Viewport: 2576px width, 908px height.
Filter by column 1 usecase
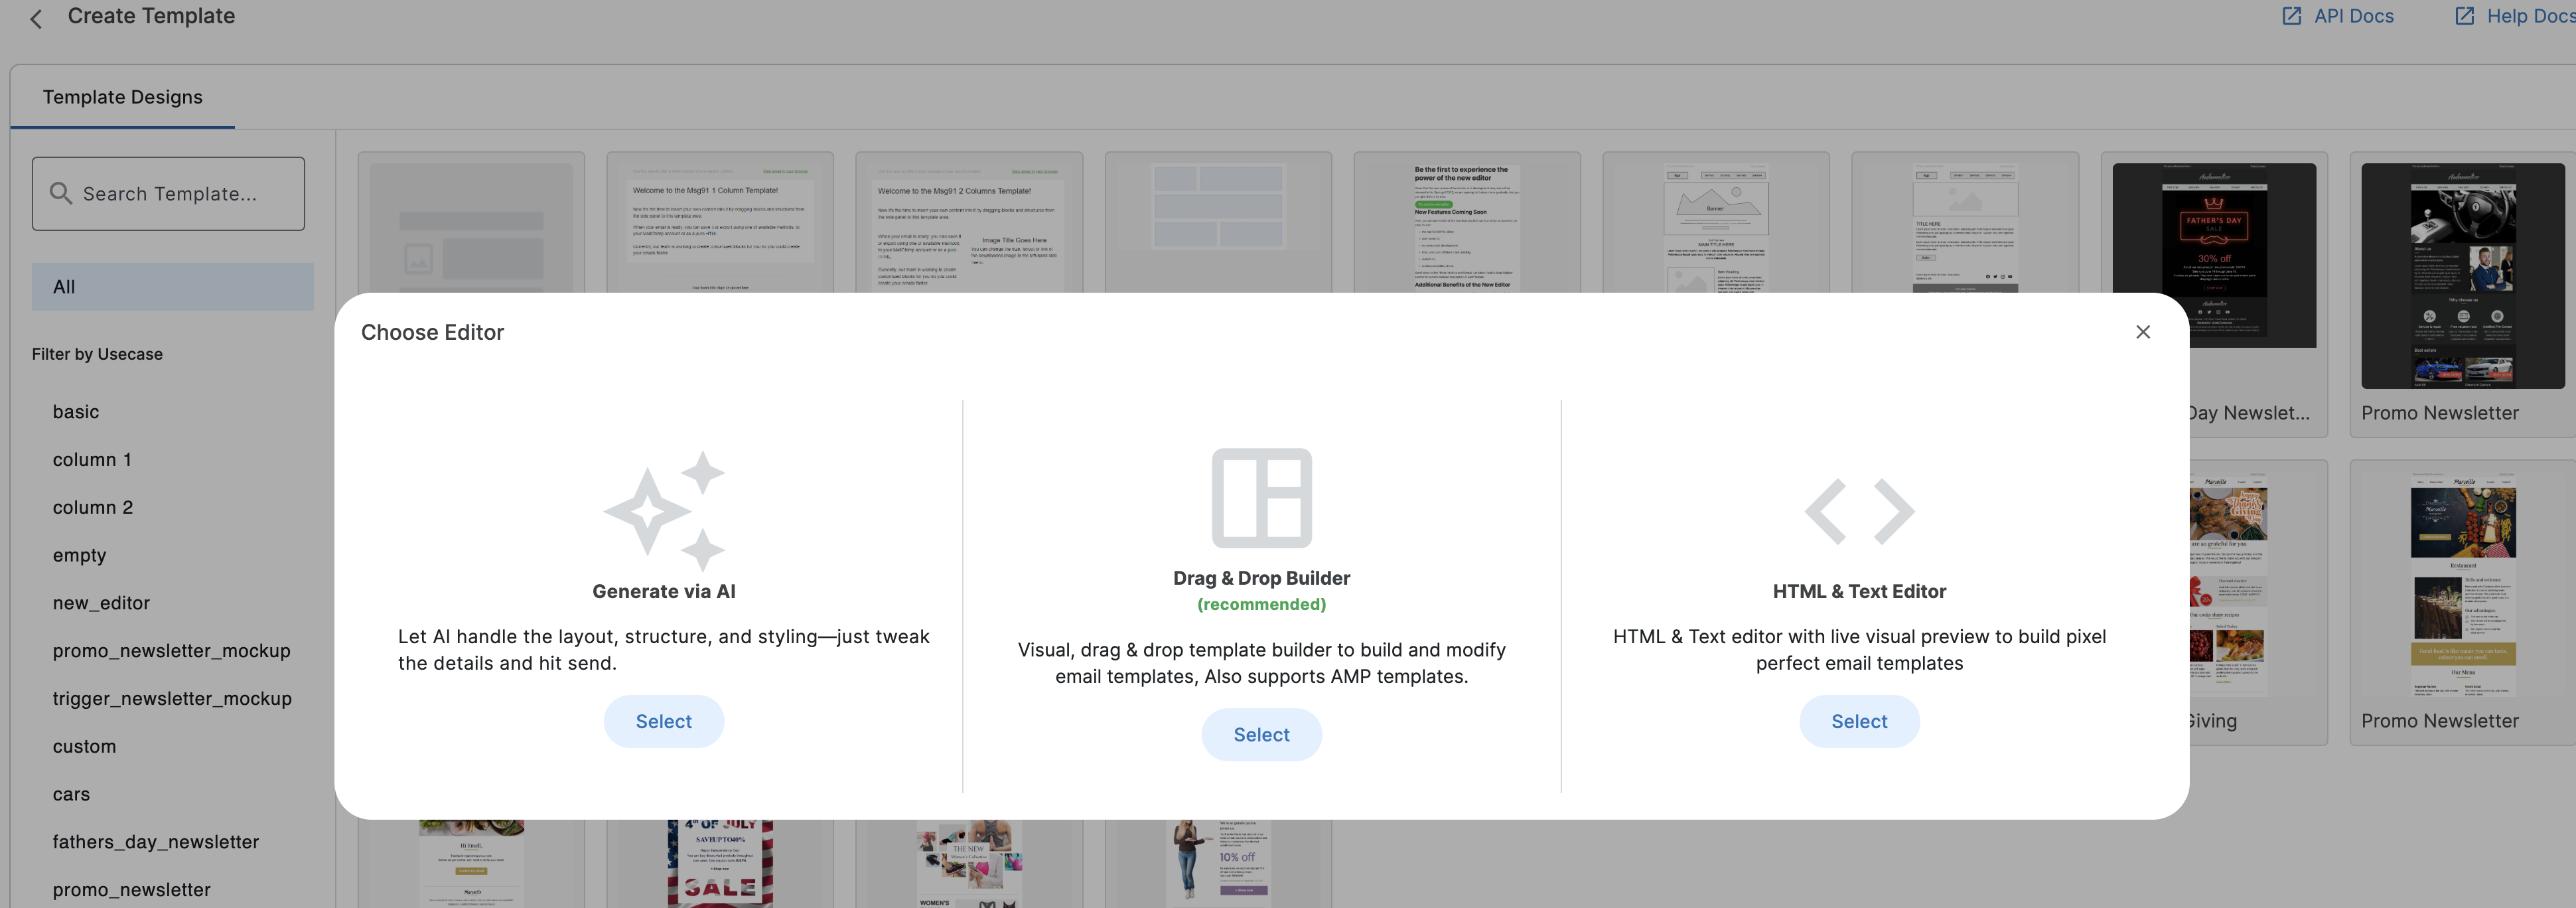pos(92,459)
